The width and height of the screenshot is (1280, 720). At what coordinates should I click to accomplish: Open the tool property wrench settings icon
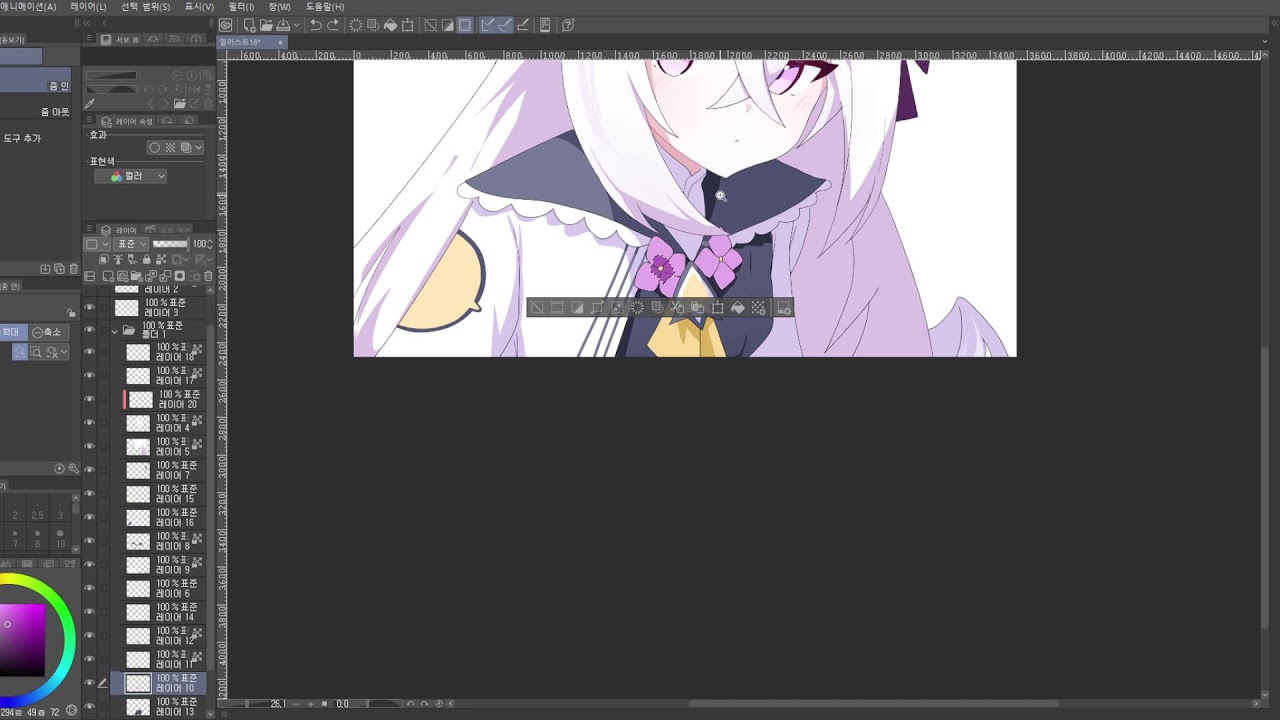73,468
